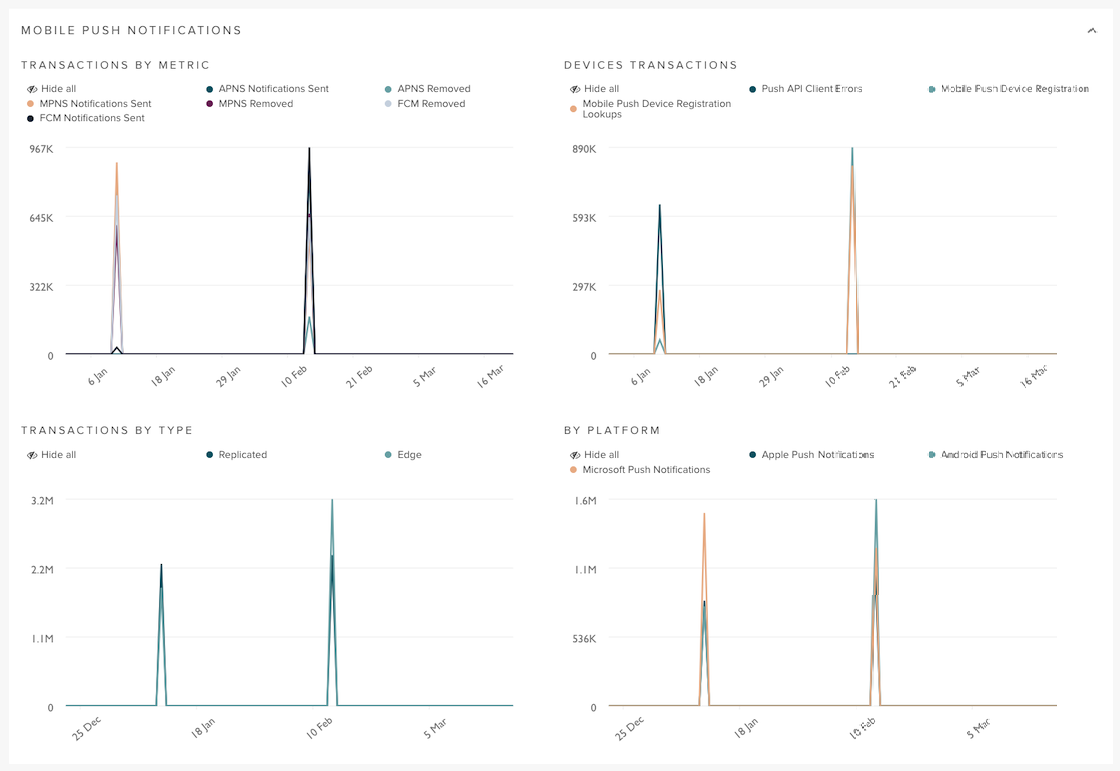Image resolution: width=1120 pixels, height=771 pixels.
Task: Click the eye icon in Transactions by Type
Action: [x=32, y=455]
